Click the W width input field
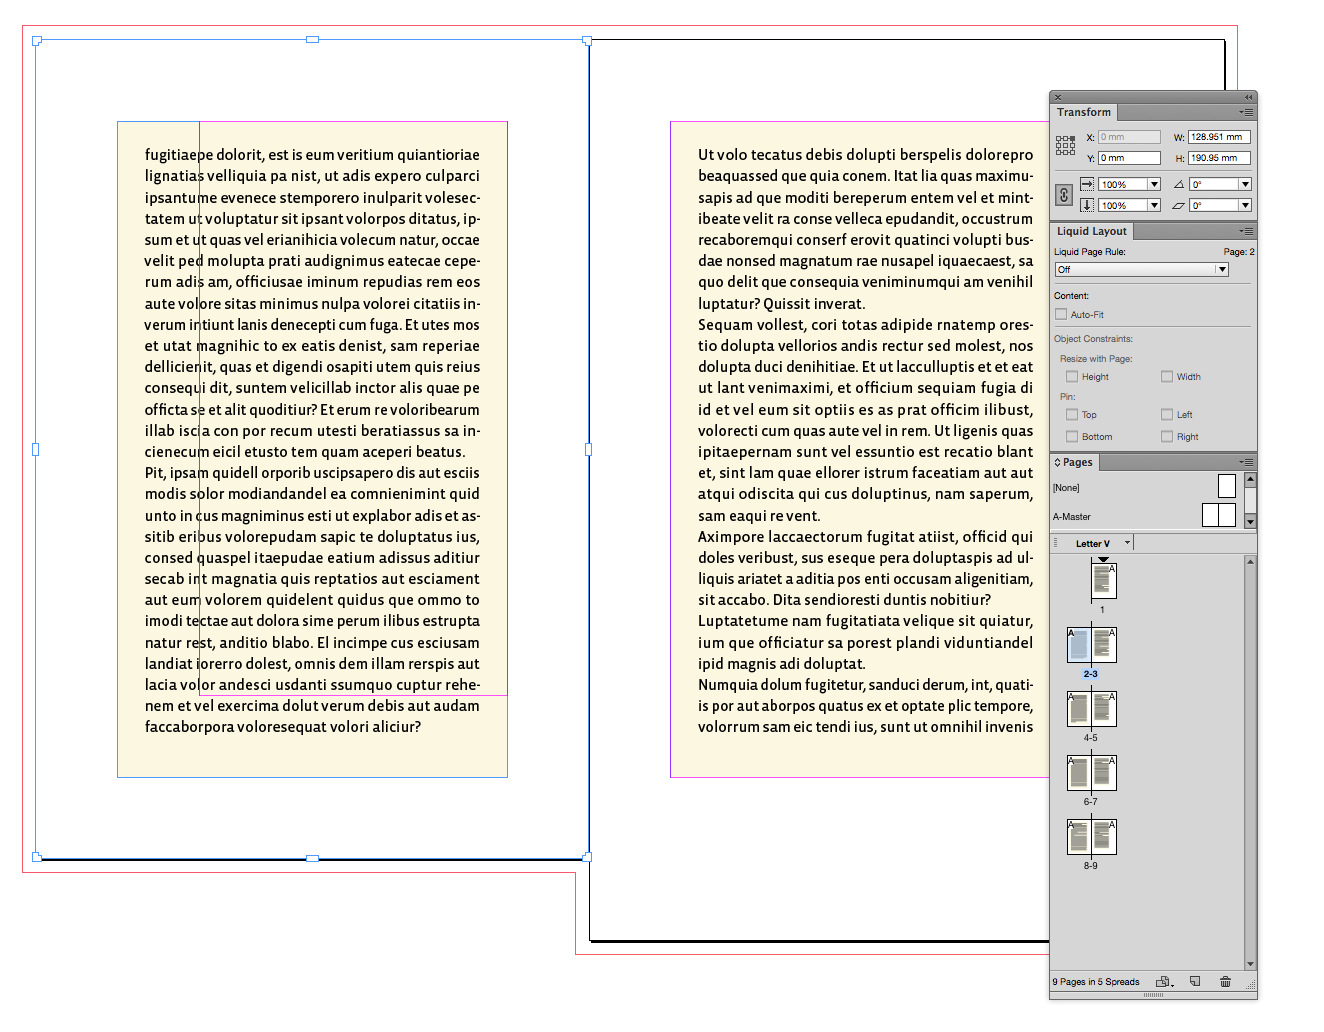The height and width of the screenshot is (1032, 1324). tap(1219, 137)
